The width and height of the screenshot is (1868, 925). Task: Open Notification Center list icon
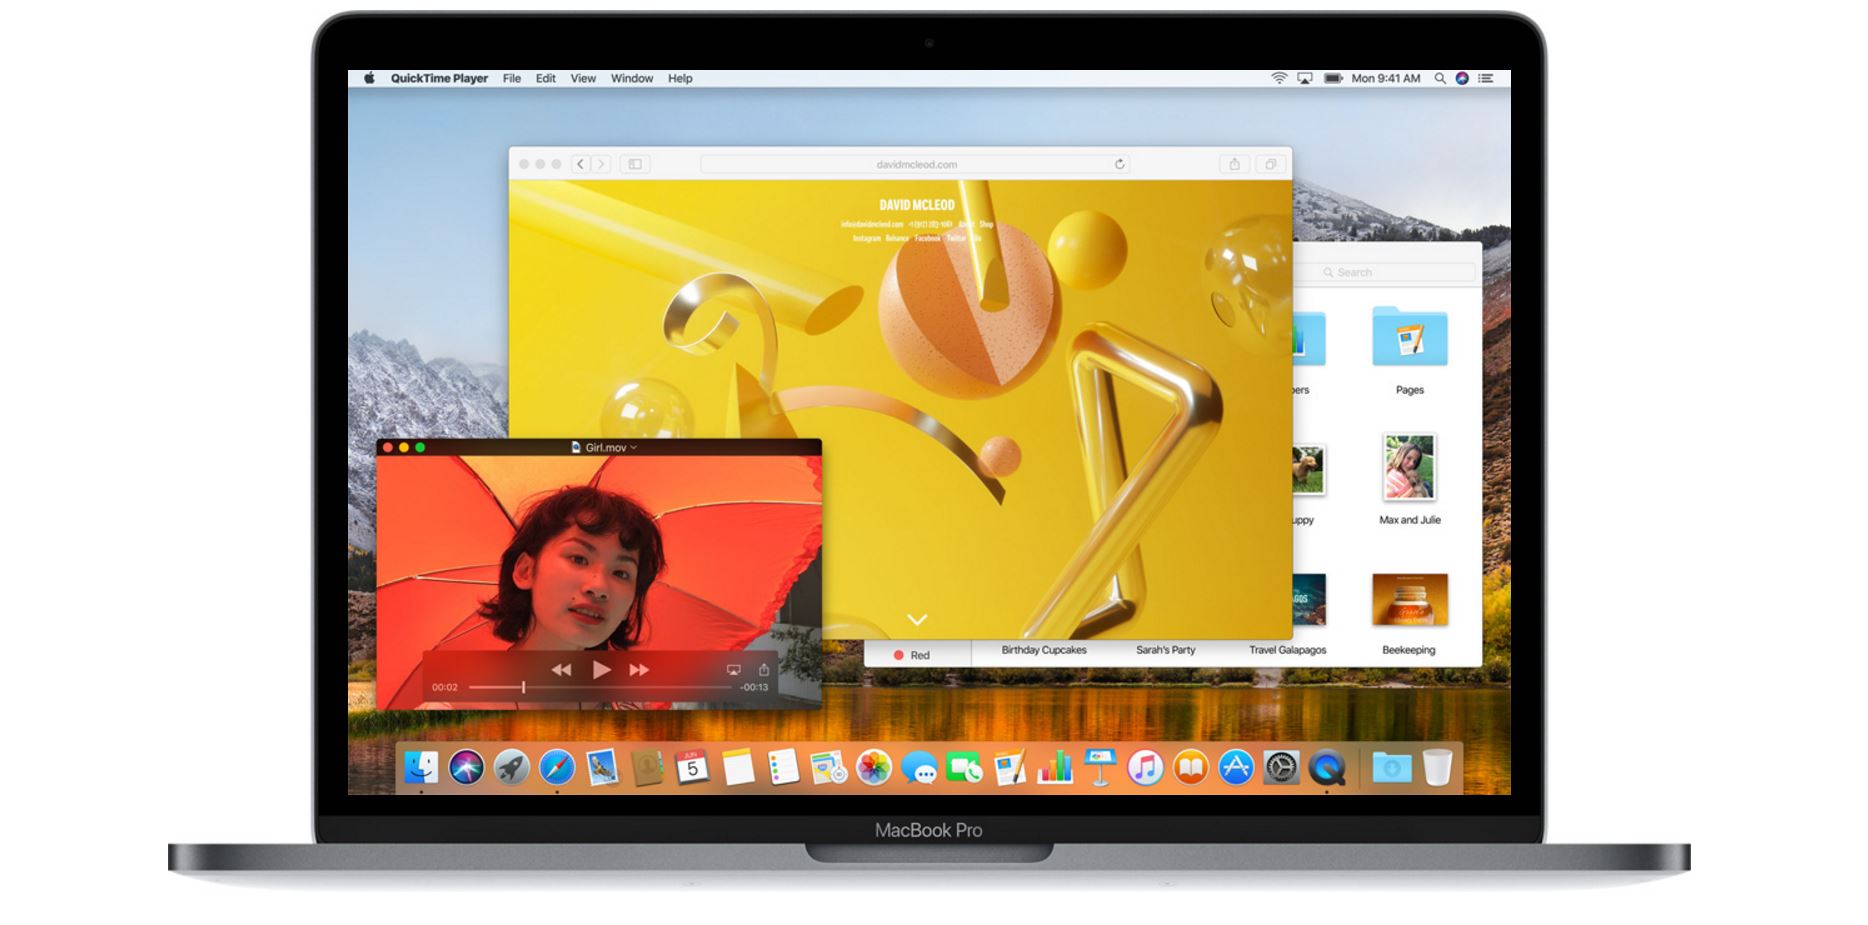tap(1486, 78)
